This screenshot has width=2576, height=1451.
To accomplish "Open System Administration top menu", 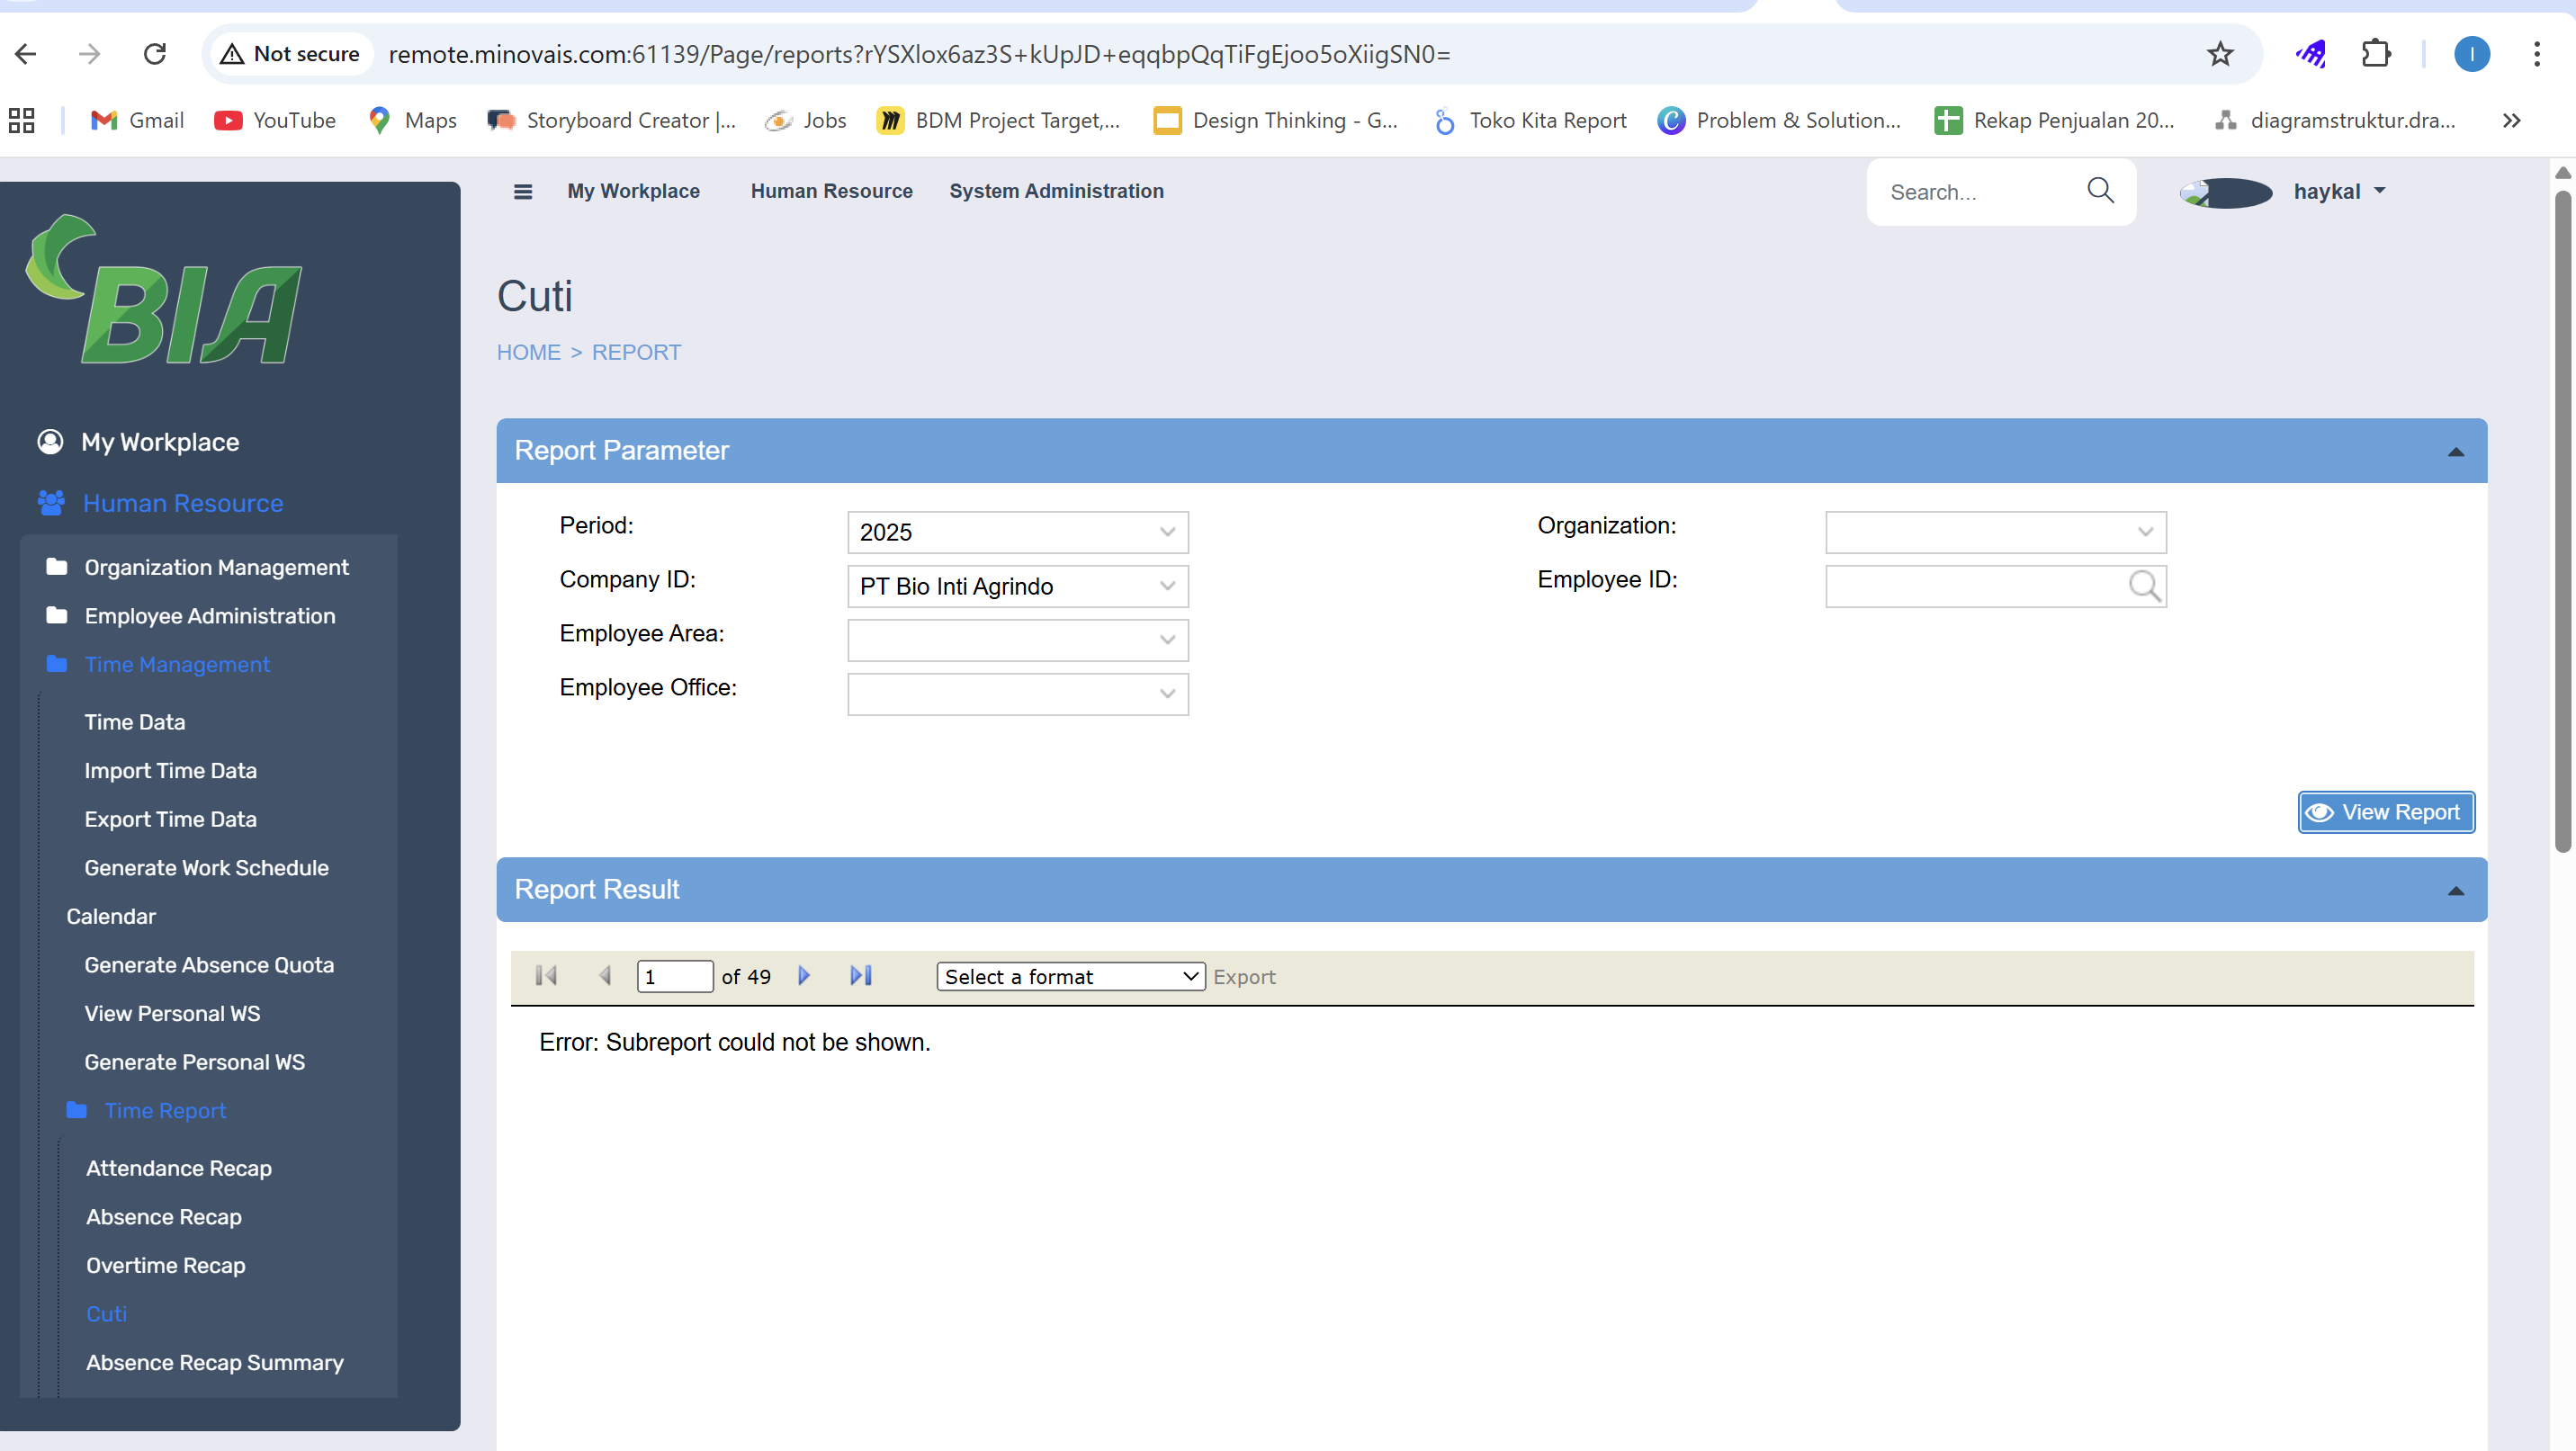I will pyautogui.click(x=1056, y=191).
